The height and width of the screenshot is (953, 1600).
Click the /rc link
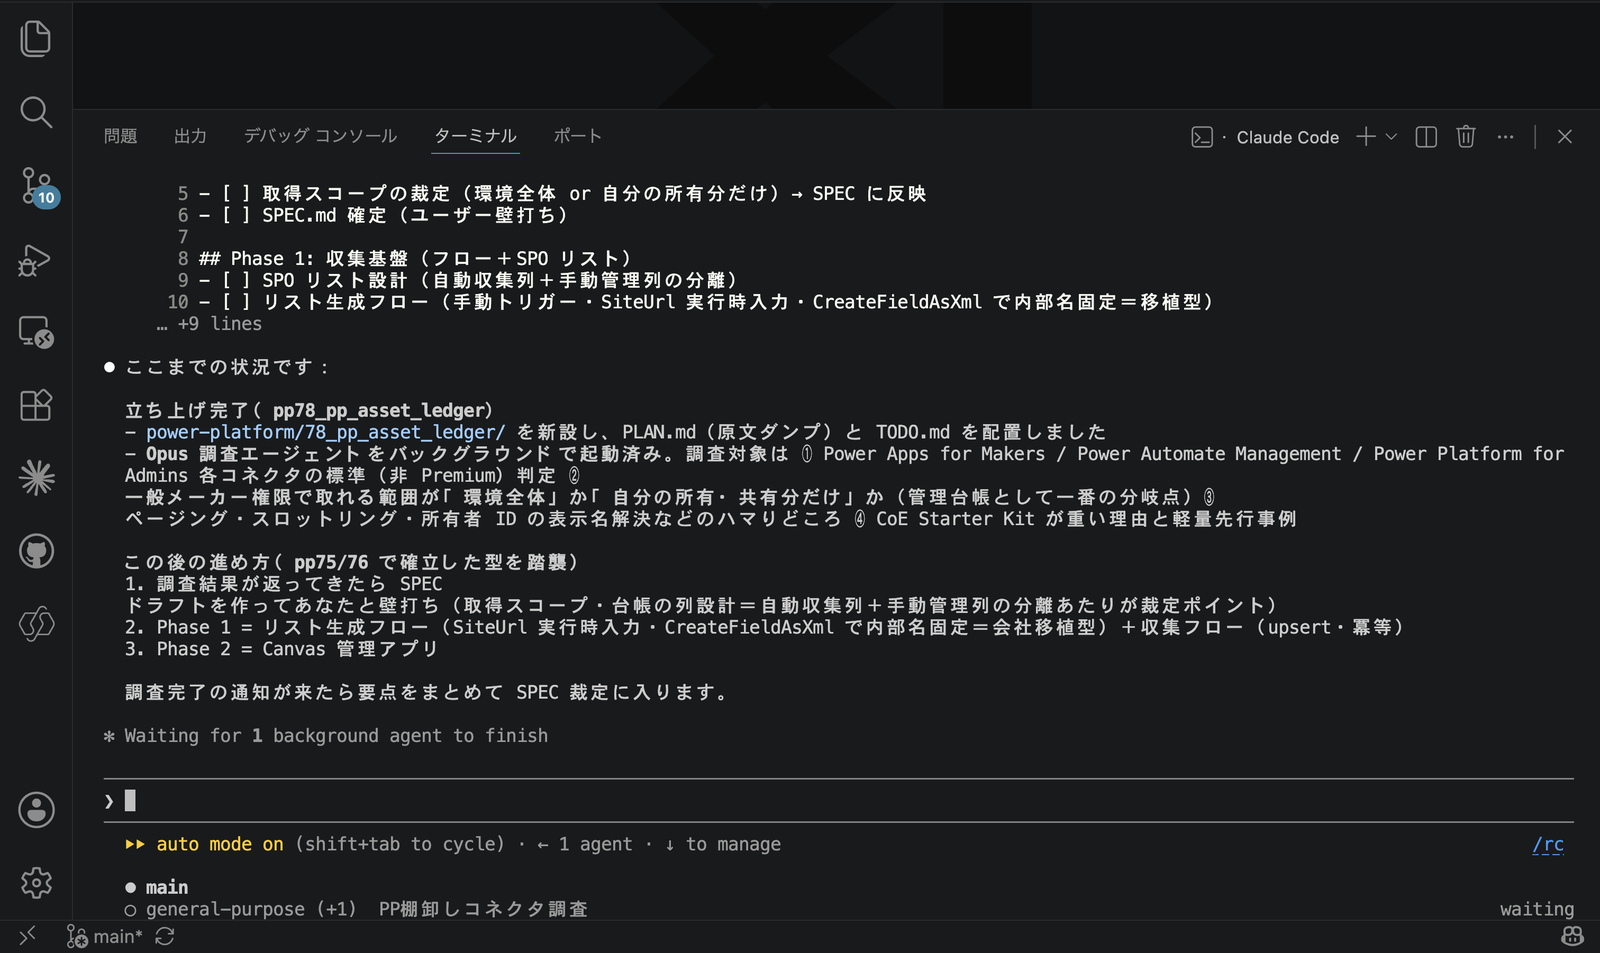1548,845
